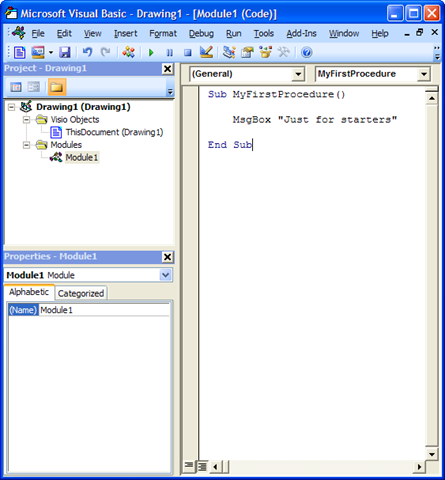Select ThisDocument (Drawing1) in the tree
This screenshot has height=480, width=445.
pyautogui.click(x=114, y=132)
